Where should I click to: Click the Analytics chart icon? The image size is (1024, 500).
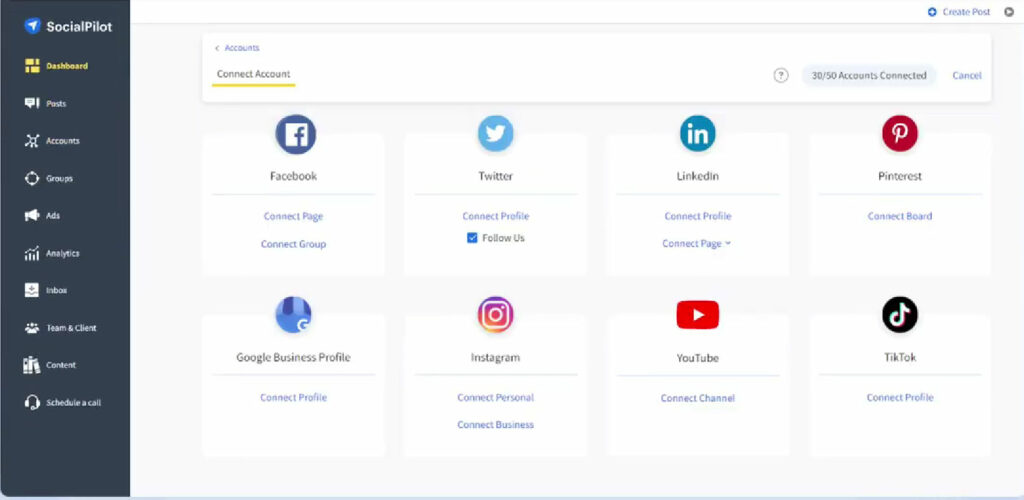tap(32, 253)
